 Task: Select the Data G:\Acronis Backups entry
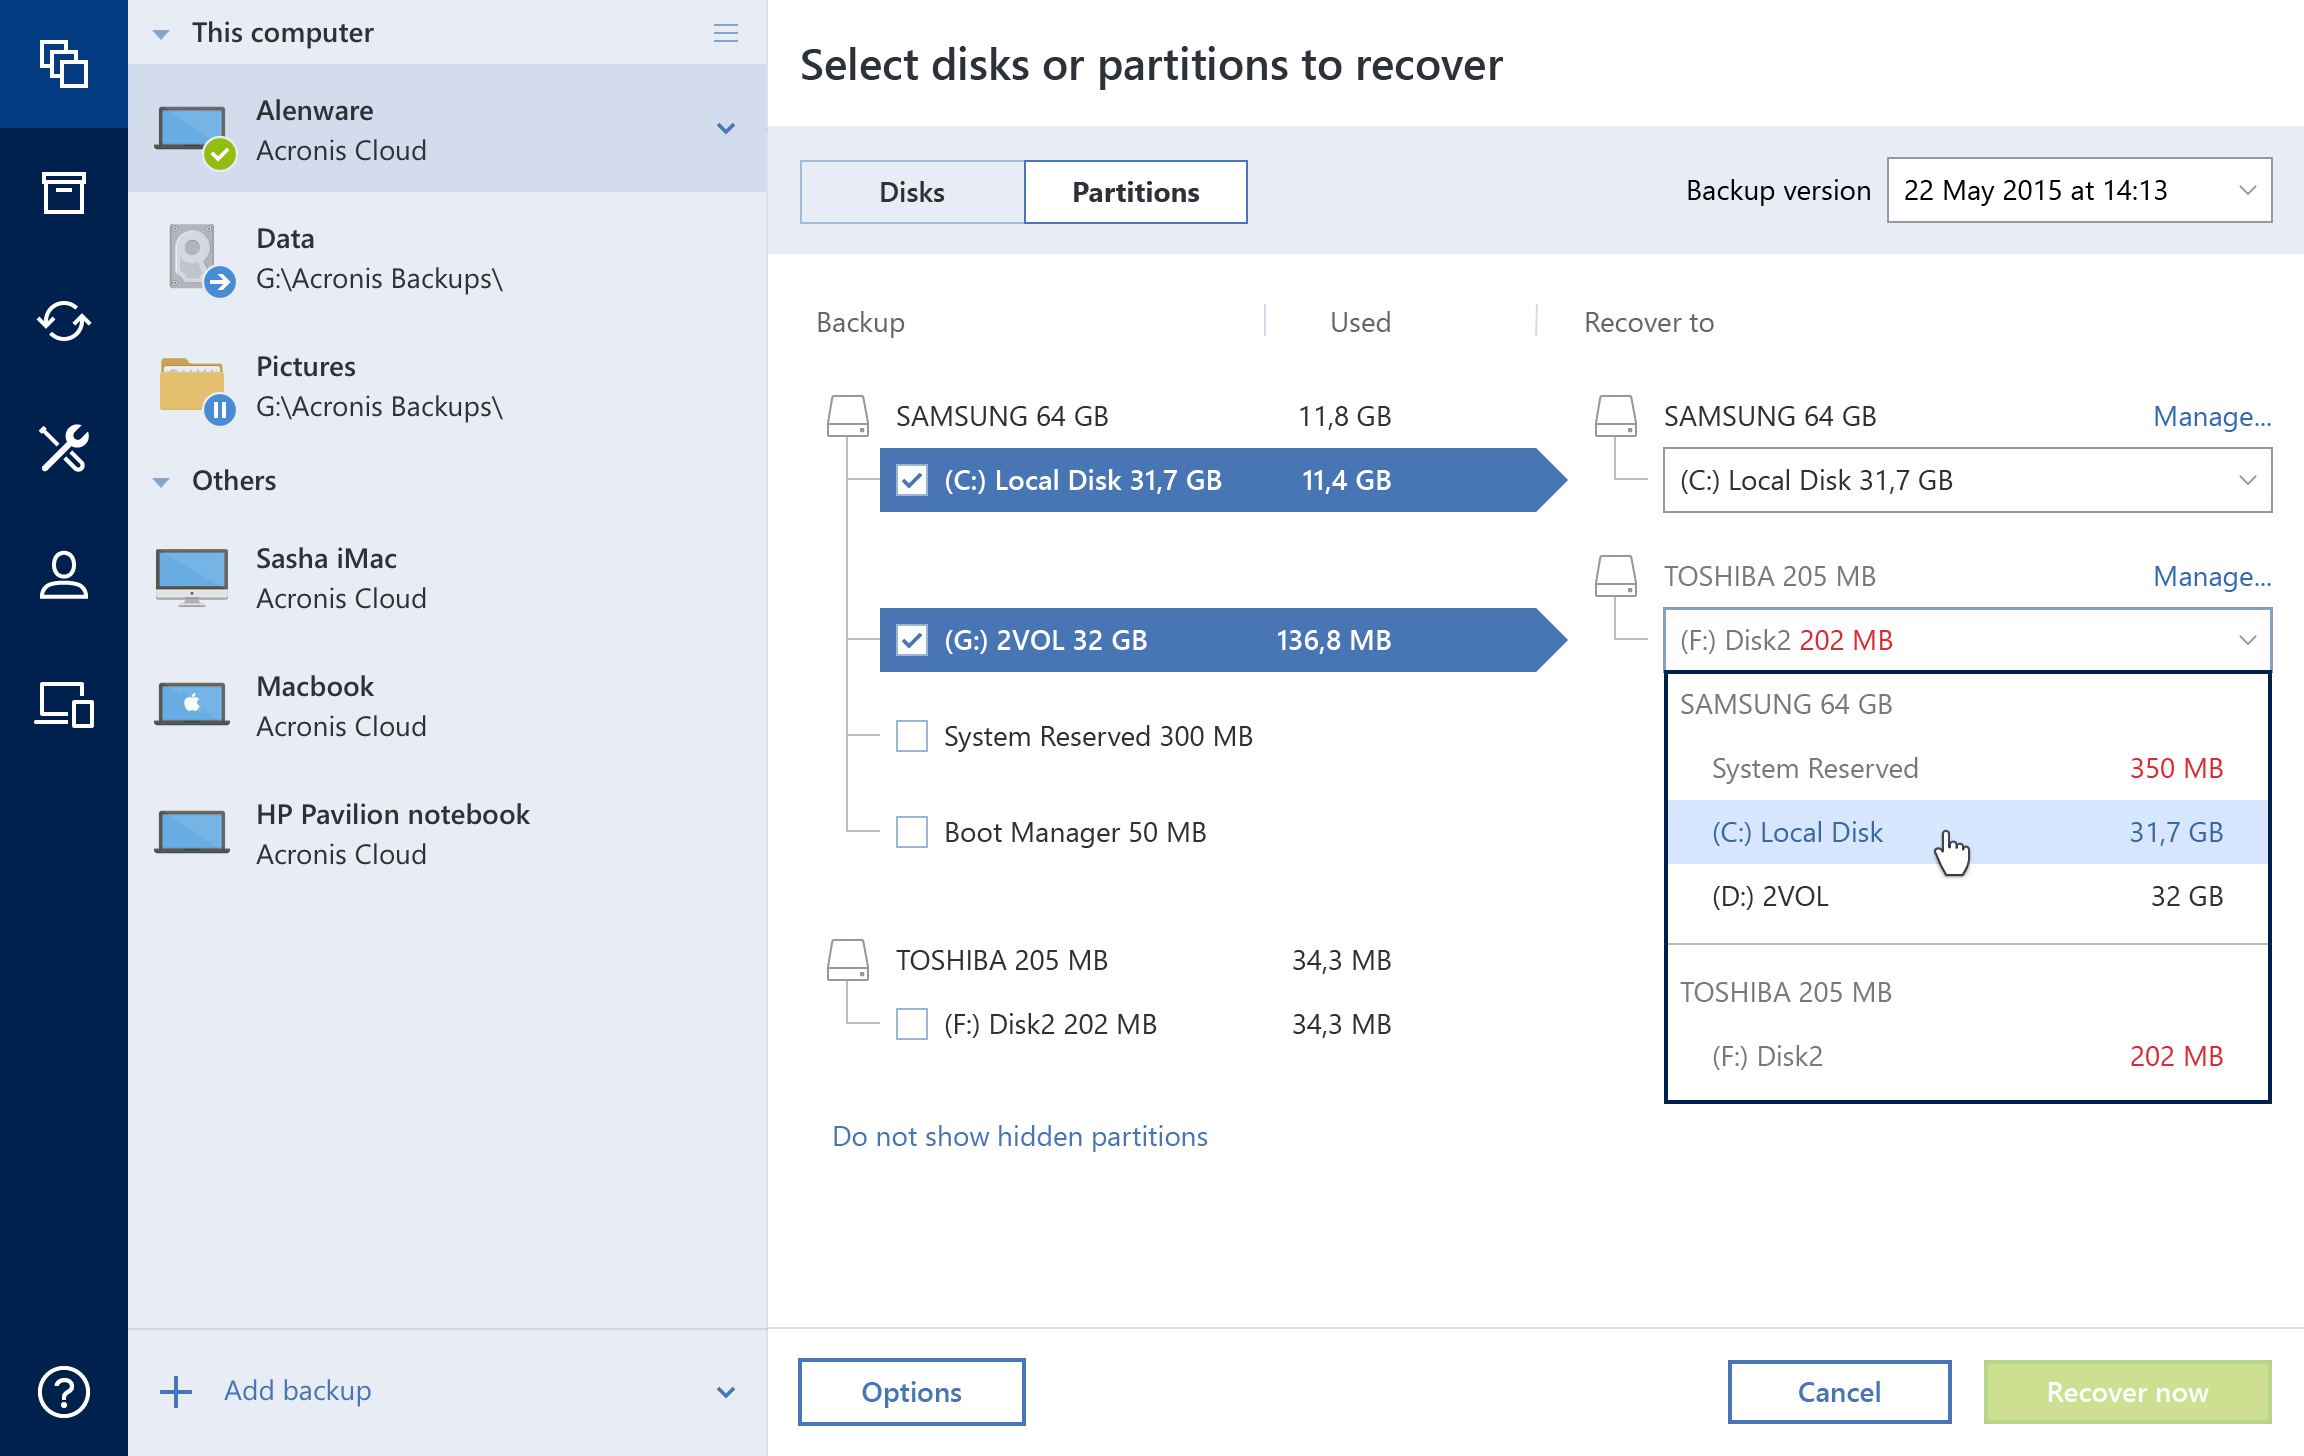448,258
